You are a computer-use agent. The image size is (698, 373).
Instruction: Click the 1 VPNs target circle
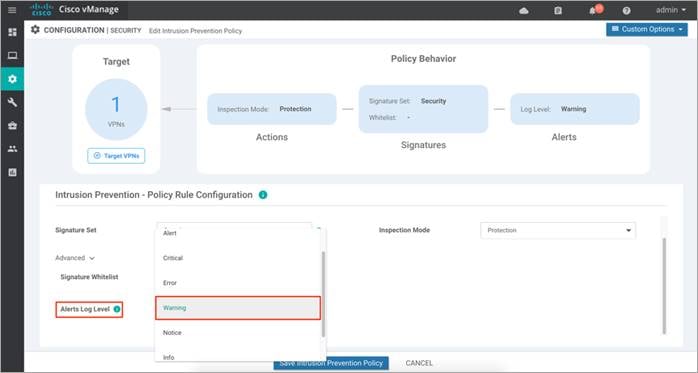(x=116, y=109)
